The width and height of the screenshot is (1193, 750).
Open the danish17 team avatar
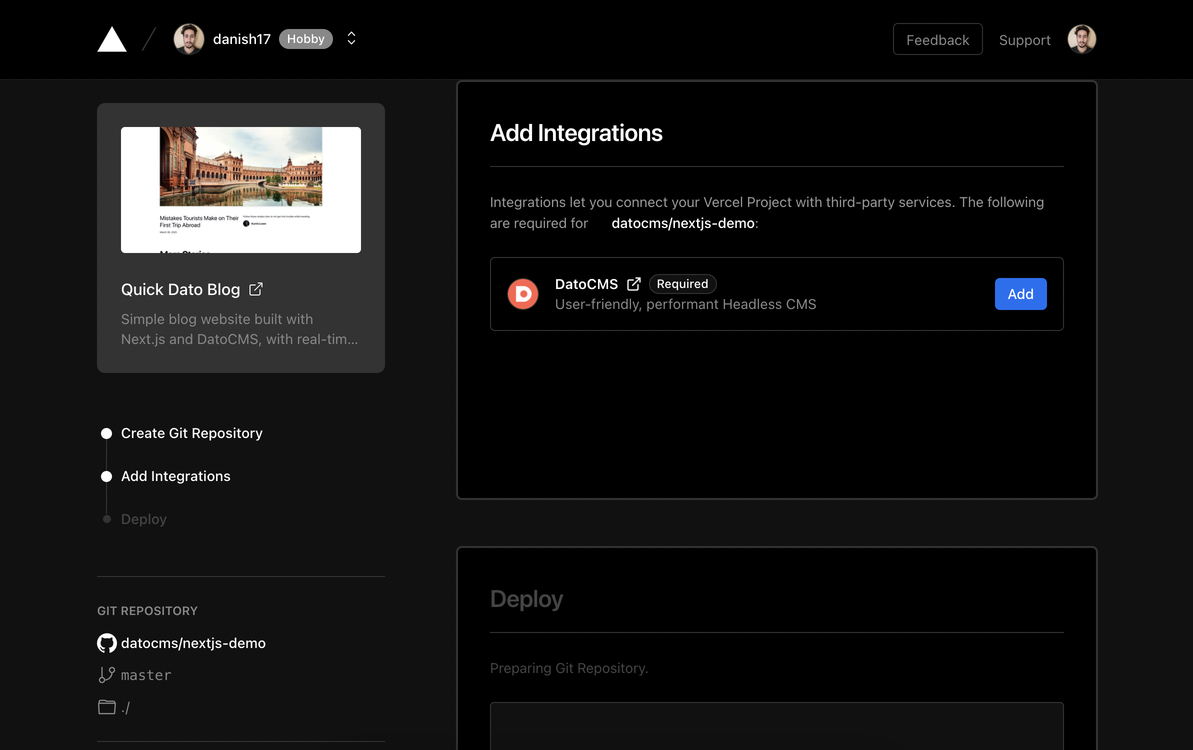(x=189, y=39)
